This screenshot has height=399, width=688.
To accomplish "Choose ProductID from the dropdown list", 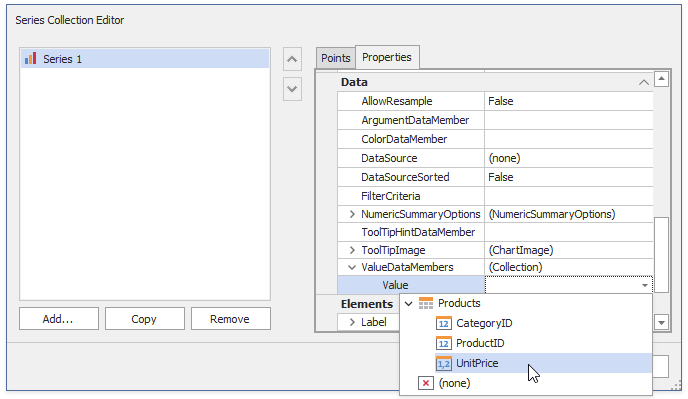I will pyautogui.click(x=480, y=343).
